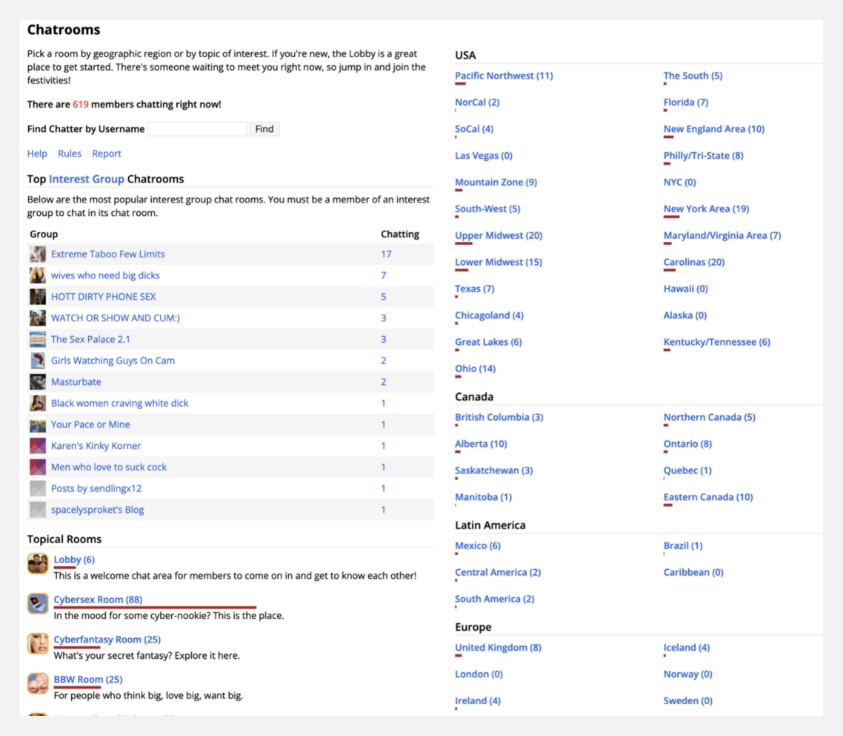
Task: Open the Help link
Action: 37,154
